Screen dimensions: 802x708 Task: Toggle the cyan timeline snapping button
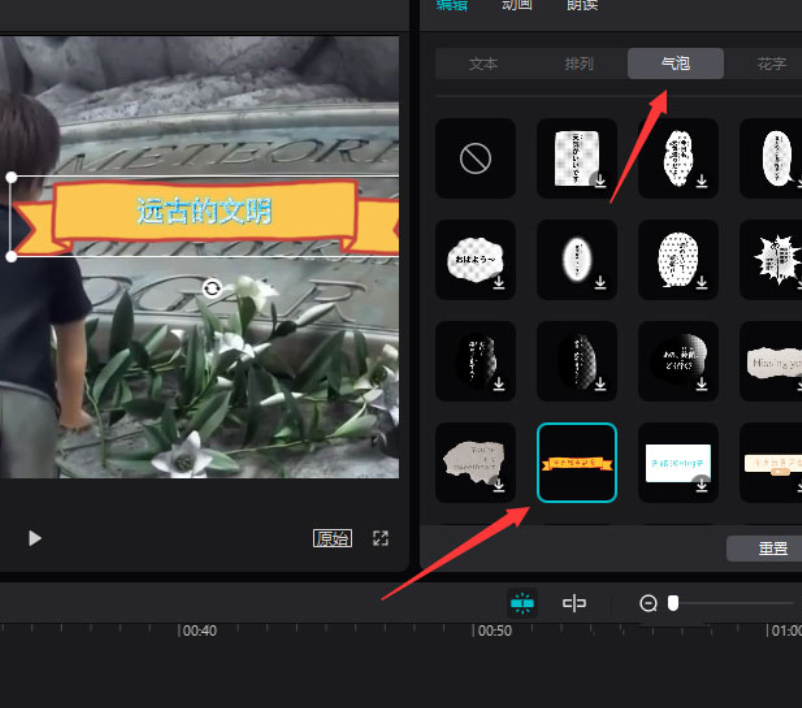click(x=522, y=603)
